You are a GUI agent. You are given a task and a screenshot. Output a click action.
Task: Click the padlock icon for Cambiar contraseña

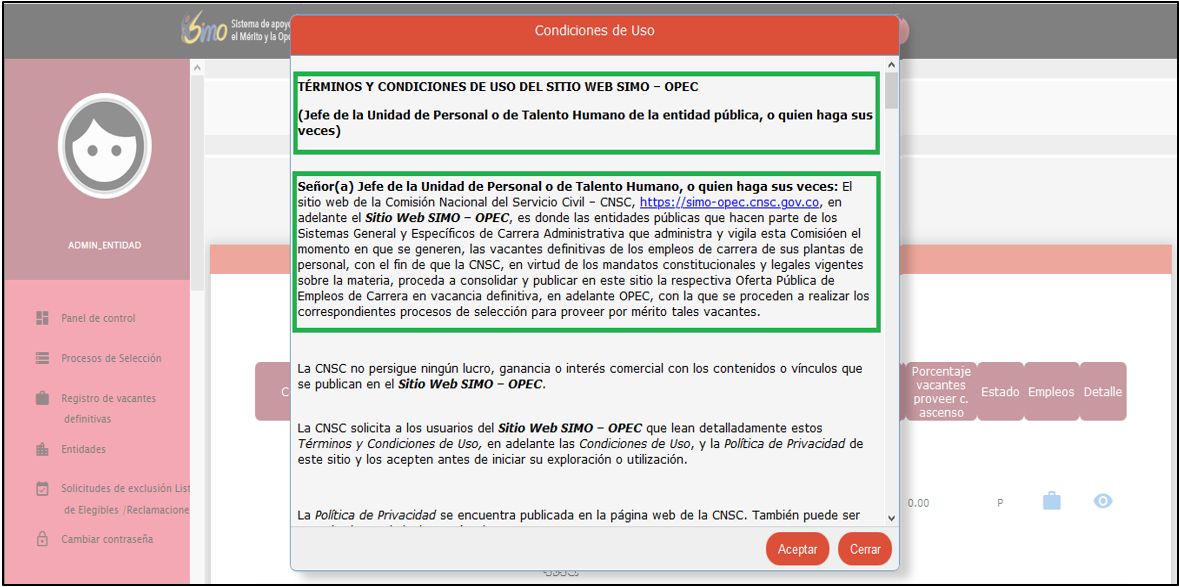point(42,539)
